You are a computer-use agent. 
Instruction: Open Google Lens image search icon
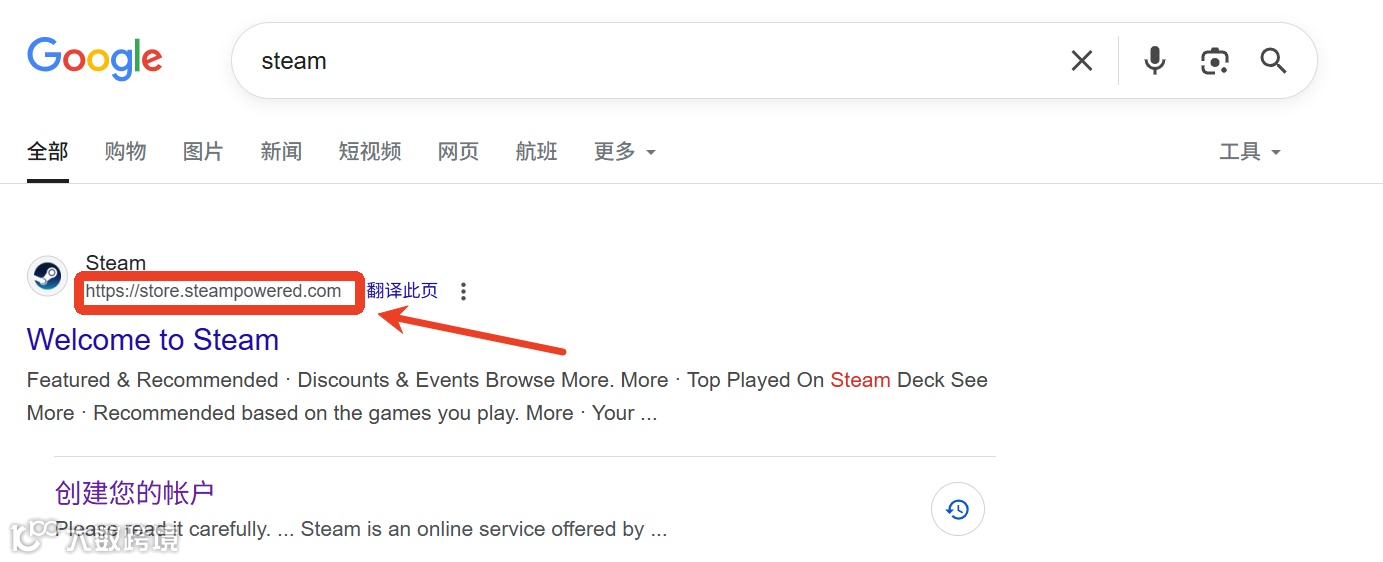(x=1214, y=61)
